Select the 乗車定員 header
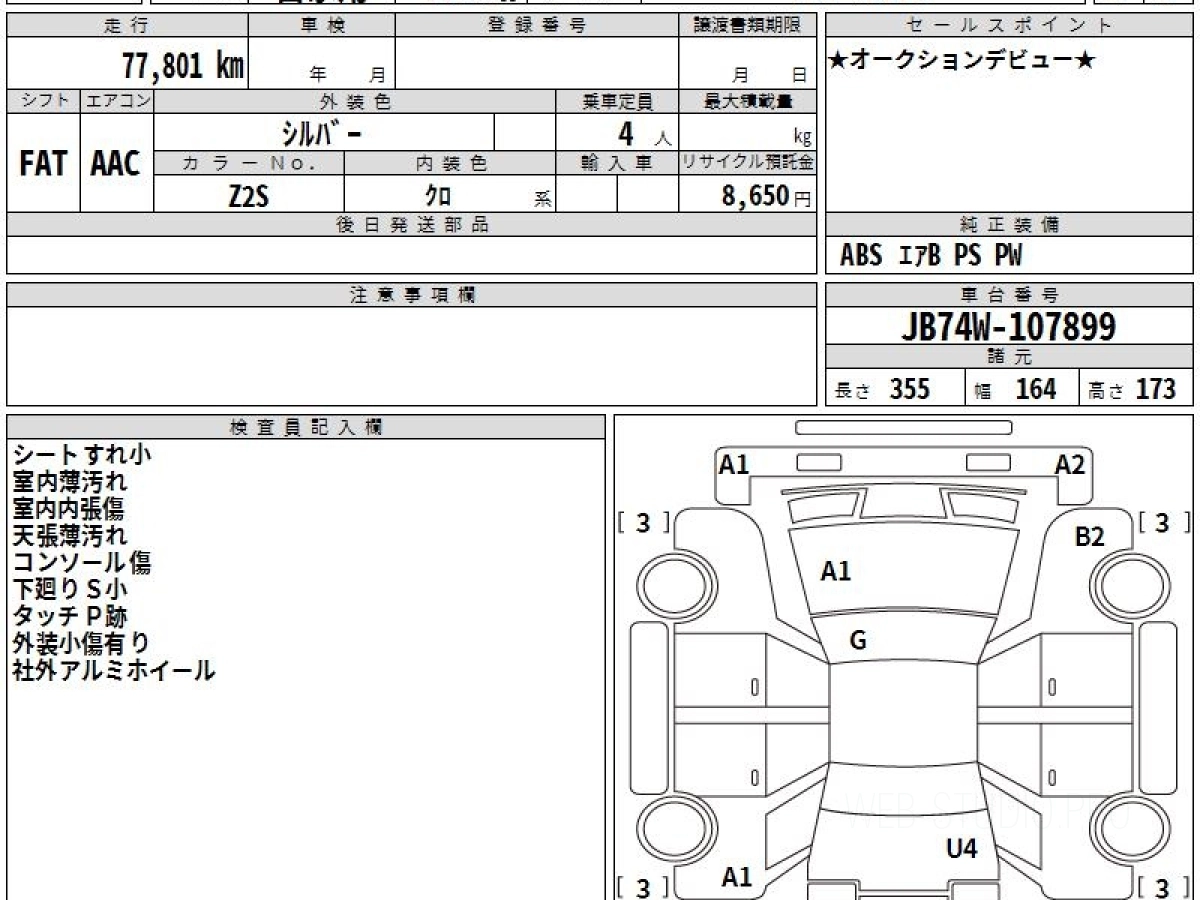Screen dimensions: 1200x900 [617, 101]
